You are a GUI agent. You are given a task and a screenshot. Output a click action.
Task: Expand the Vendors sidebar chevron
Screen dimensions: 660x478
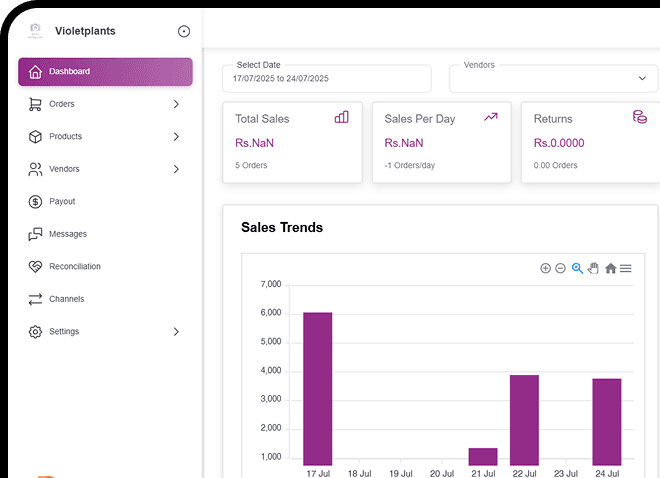[x=176, y=169]
